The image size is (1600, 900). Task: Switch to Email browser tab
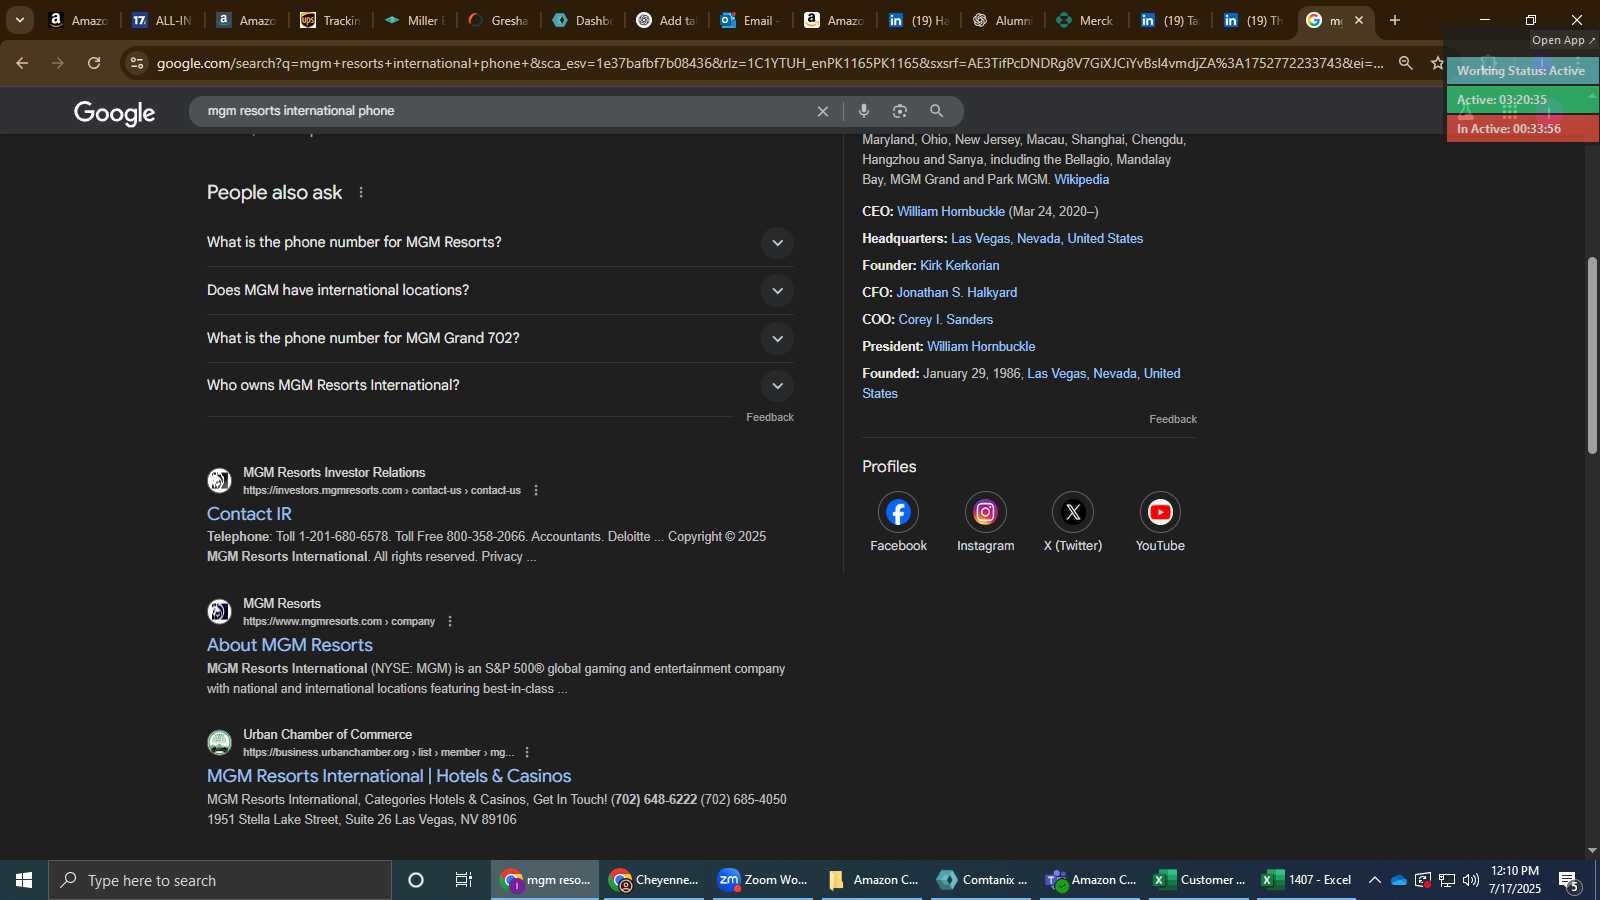(750, 20)
